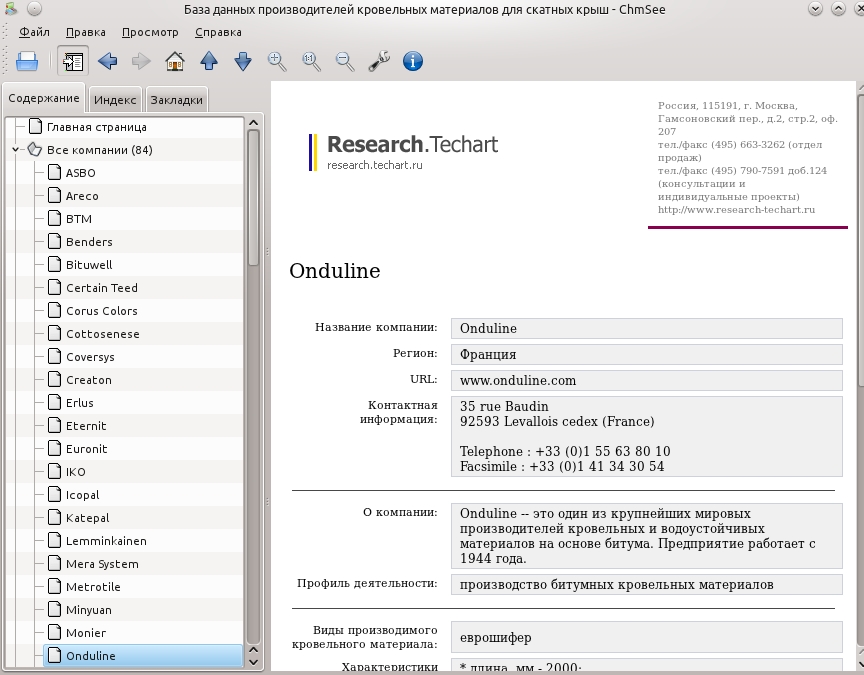The width and height of the screenshot is (864, 675).
Task: Open Icopal company page
Action: pyautogui.click(x=82, y=495)
